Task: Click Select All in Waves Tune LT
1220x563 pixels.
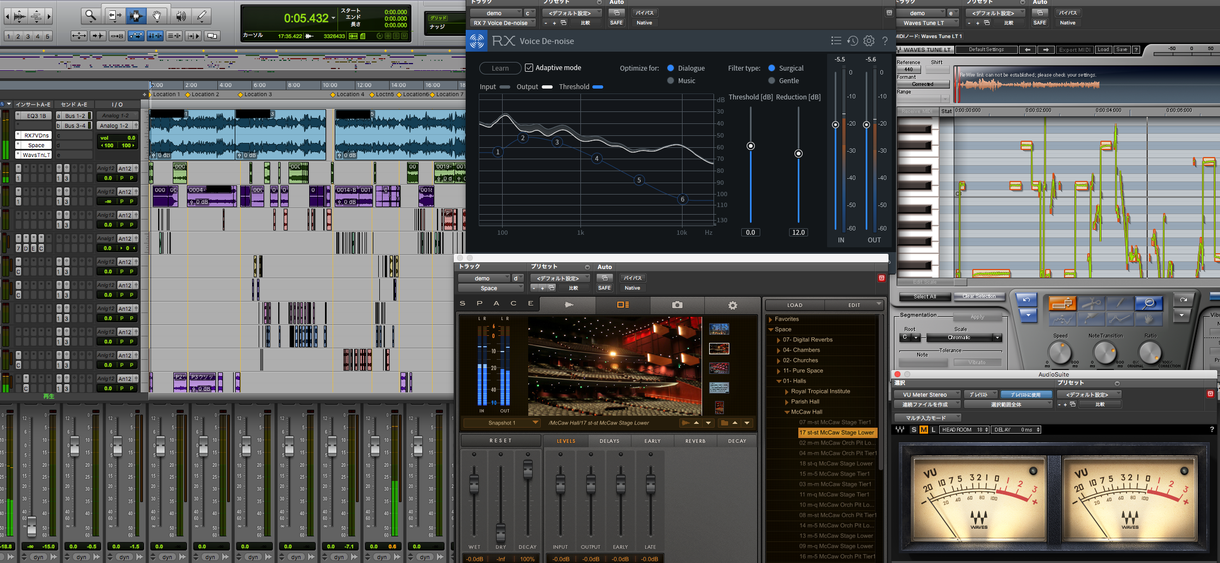Action: pyautogui.click(x=925, y=297)
